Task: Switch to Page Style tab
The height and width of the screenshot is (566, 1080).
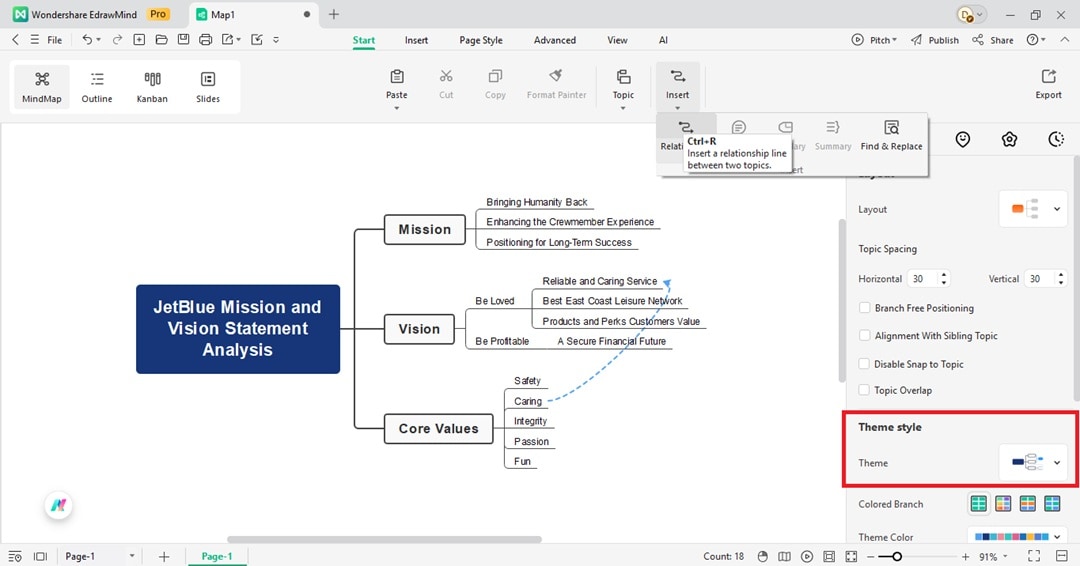Action: click(481, 40)
